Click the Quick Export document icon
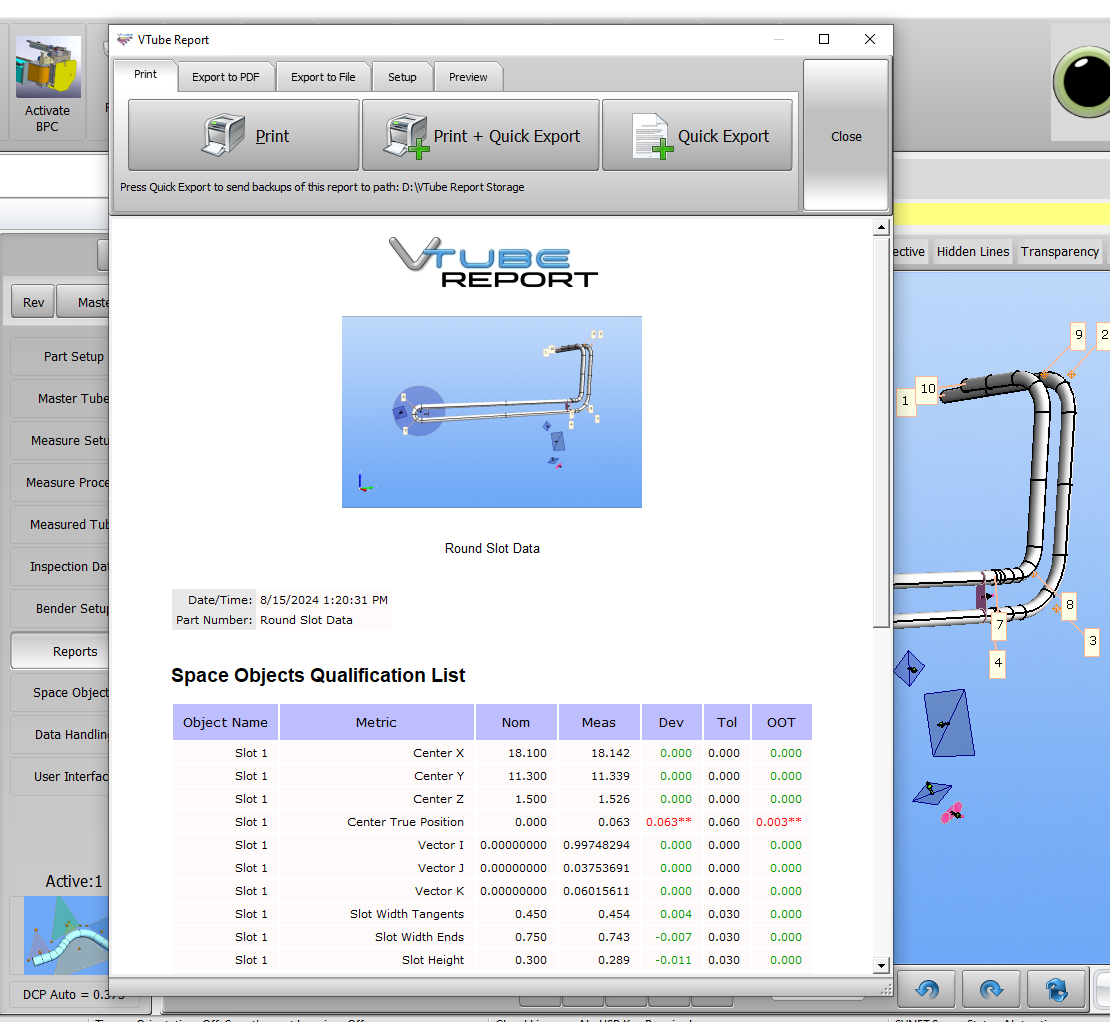Screen dimensions: 1110x1022 click(x=652, y=136)
